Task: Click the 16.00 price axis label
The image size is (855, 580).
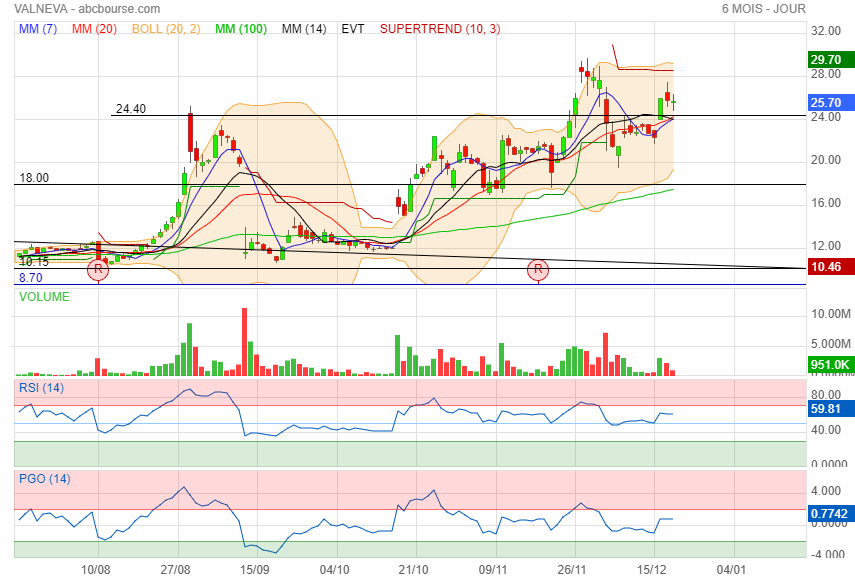Action: tap(826, 203)
